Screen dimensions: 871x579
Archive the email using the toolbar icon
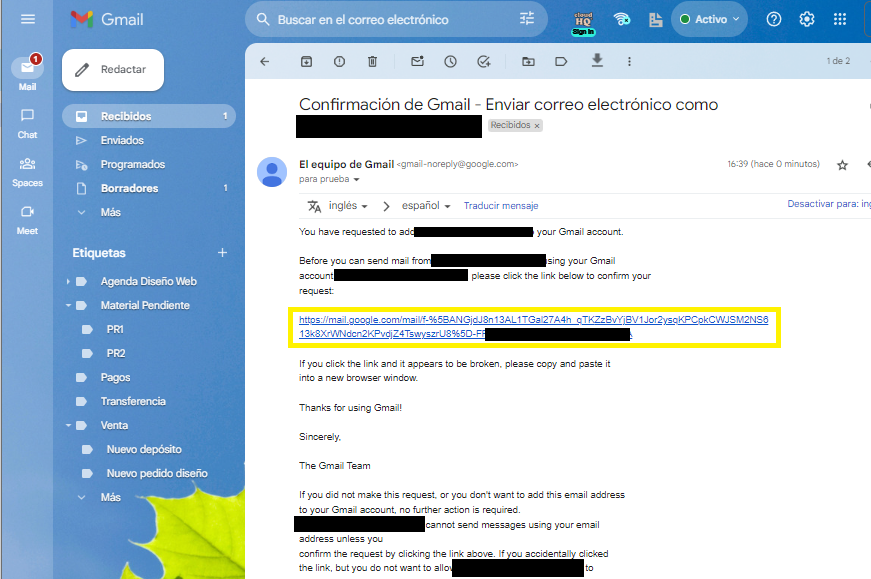[306, 61]
